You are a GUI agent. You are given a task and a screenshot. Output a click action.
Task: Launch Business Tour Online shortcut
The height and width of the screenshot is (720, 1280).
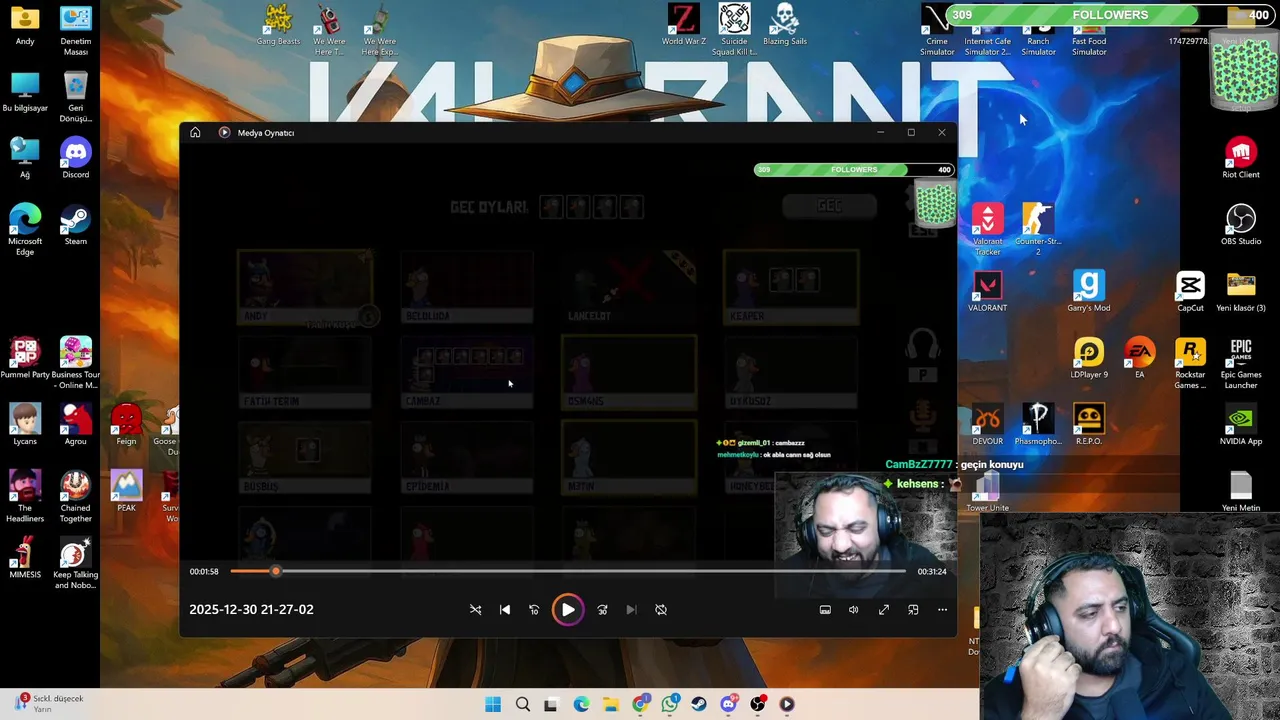tap(75, 363)
